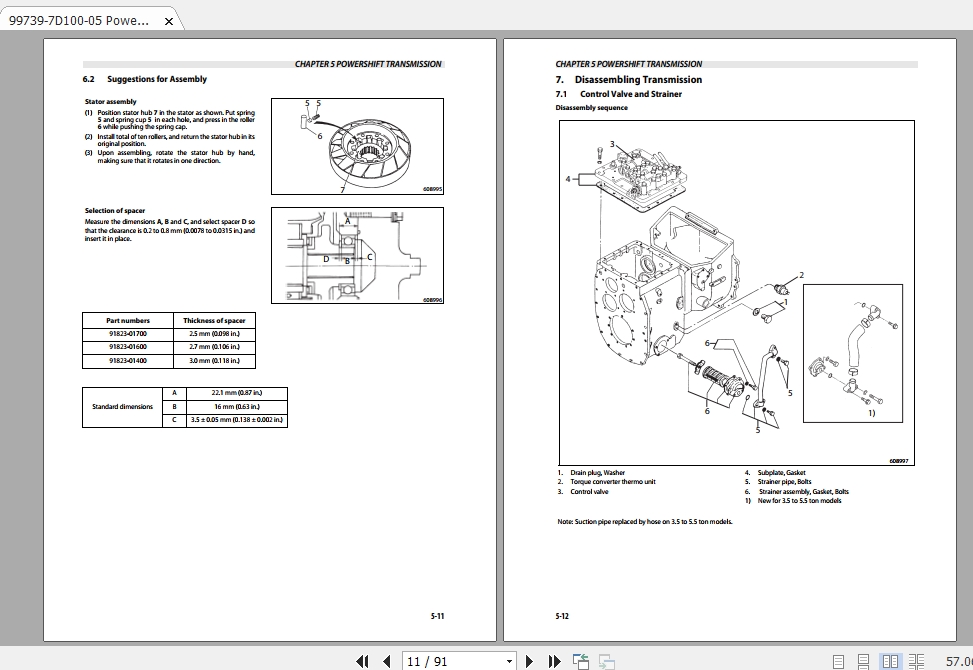This screenshot has width=973, height=670.
Task: Click part number 91823-01400 in table
Action: point(128,360)
